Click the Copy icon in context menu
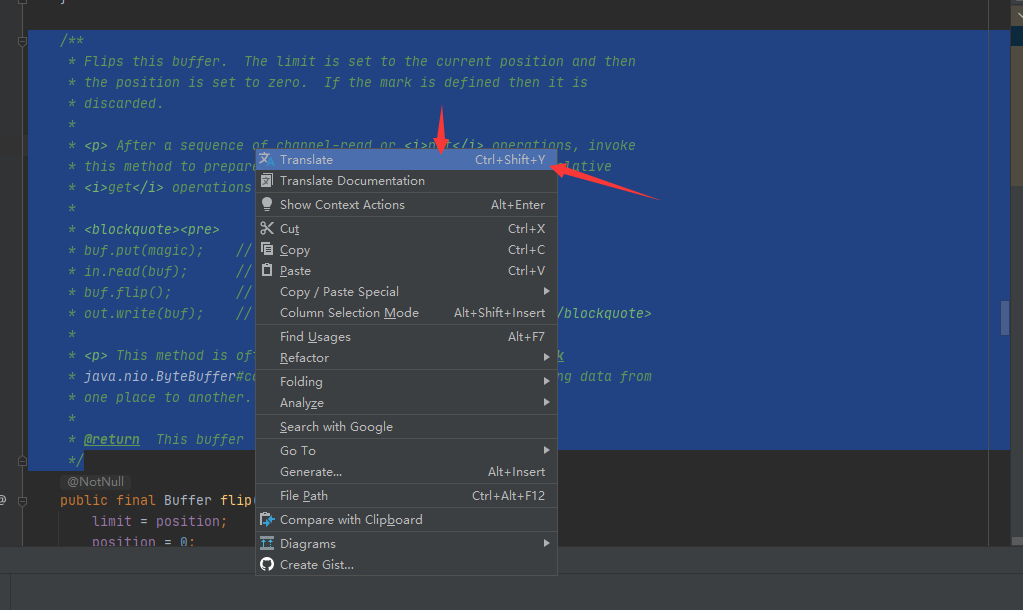This screenshot has height=610, width=1023. 266,250
